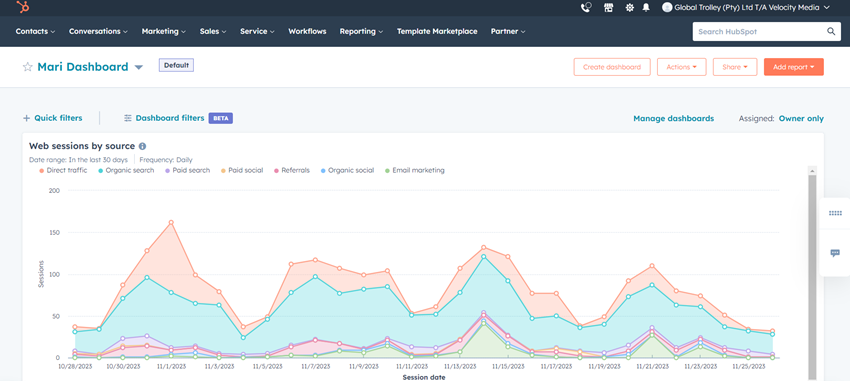The width and height of the screenshot is (850, 381).
Task: Click the Create dashboard button
Action: pos(612,67)
